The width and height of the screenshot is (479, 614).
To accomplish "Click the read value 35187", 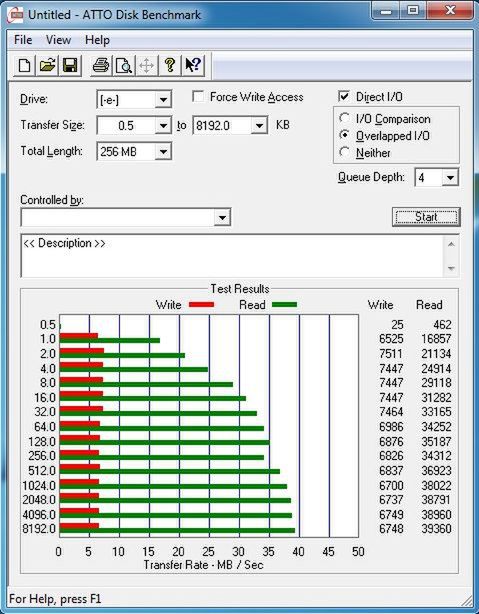I will point(436,441).
